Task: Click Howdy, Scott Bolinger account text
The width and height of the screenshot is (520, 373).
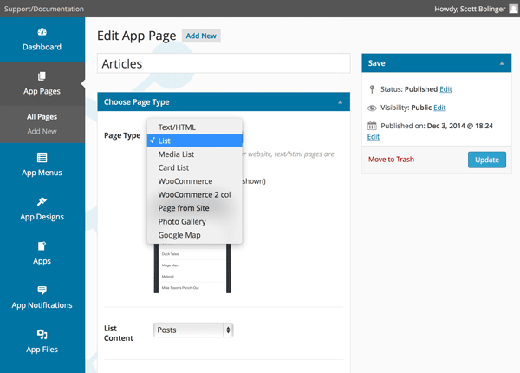Action: 469,9
